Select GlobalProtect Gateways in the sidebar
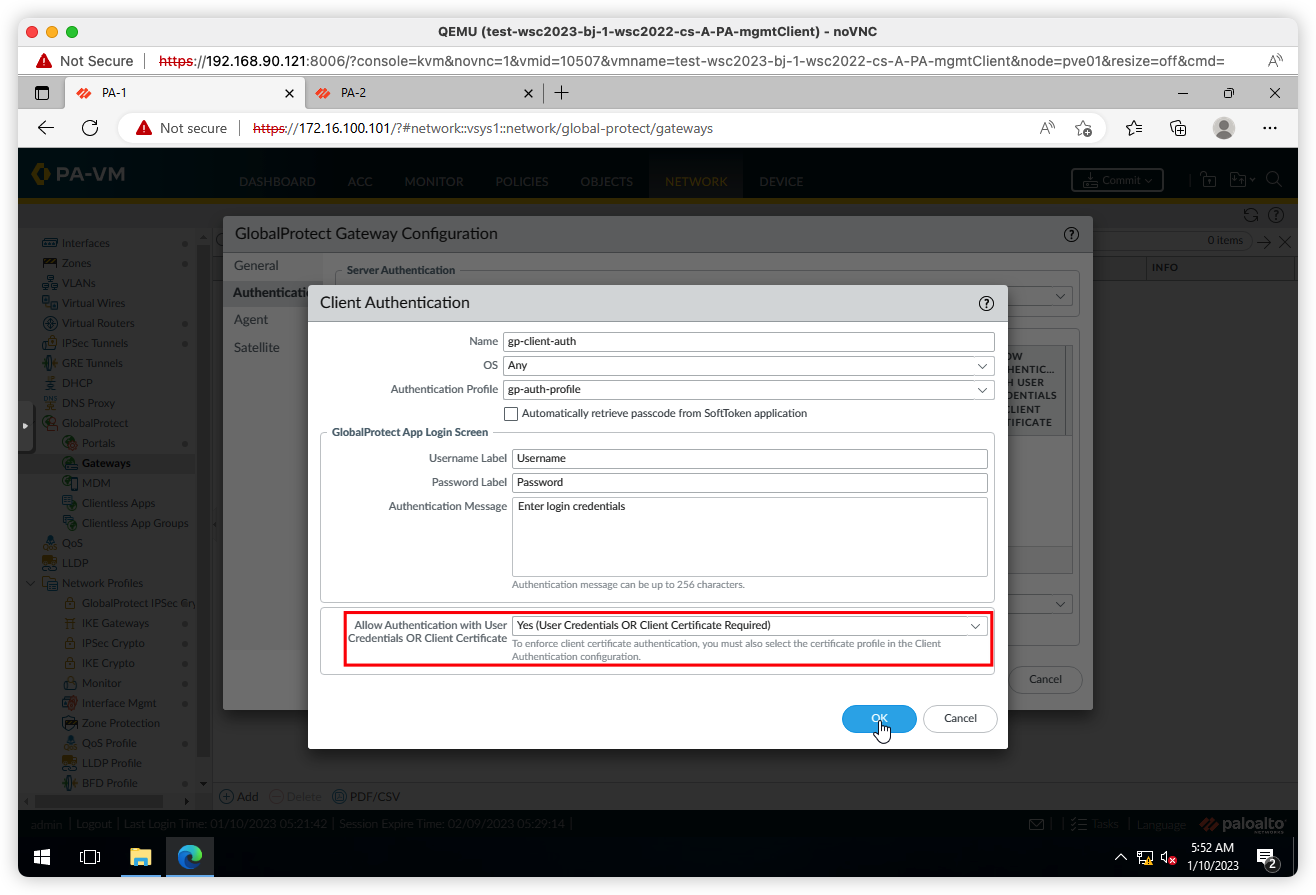Image resolution: width=1316 pixels, height=895 pixels. (x=106, y=463)
